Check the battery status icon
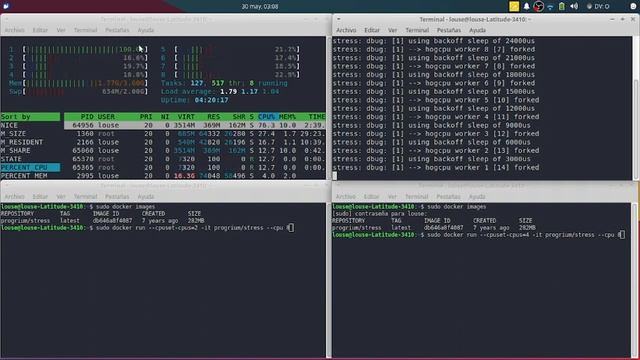Viewport: 640px width, 360px height. pyautogui.click(x=562, y=6)
